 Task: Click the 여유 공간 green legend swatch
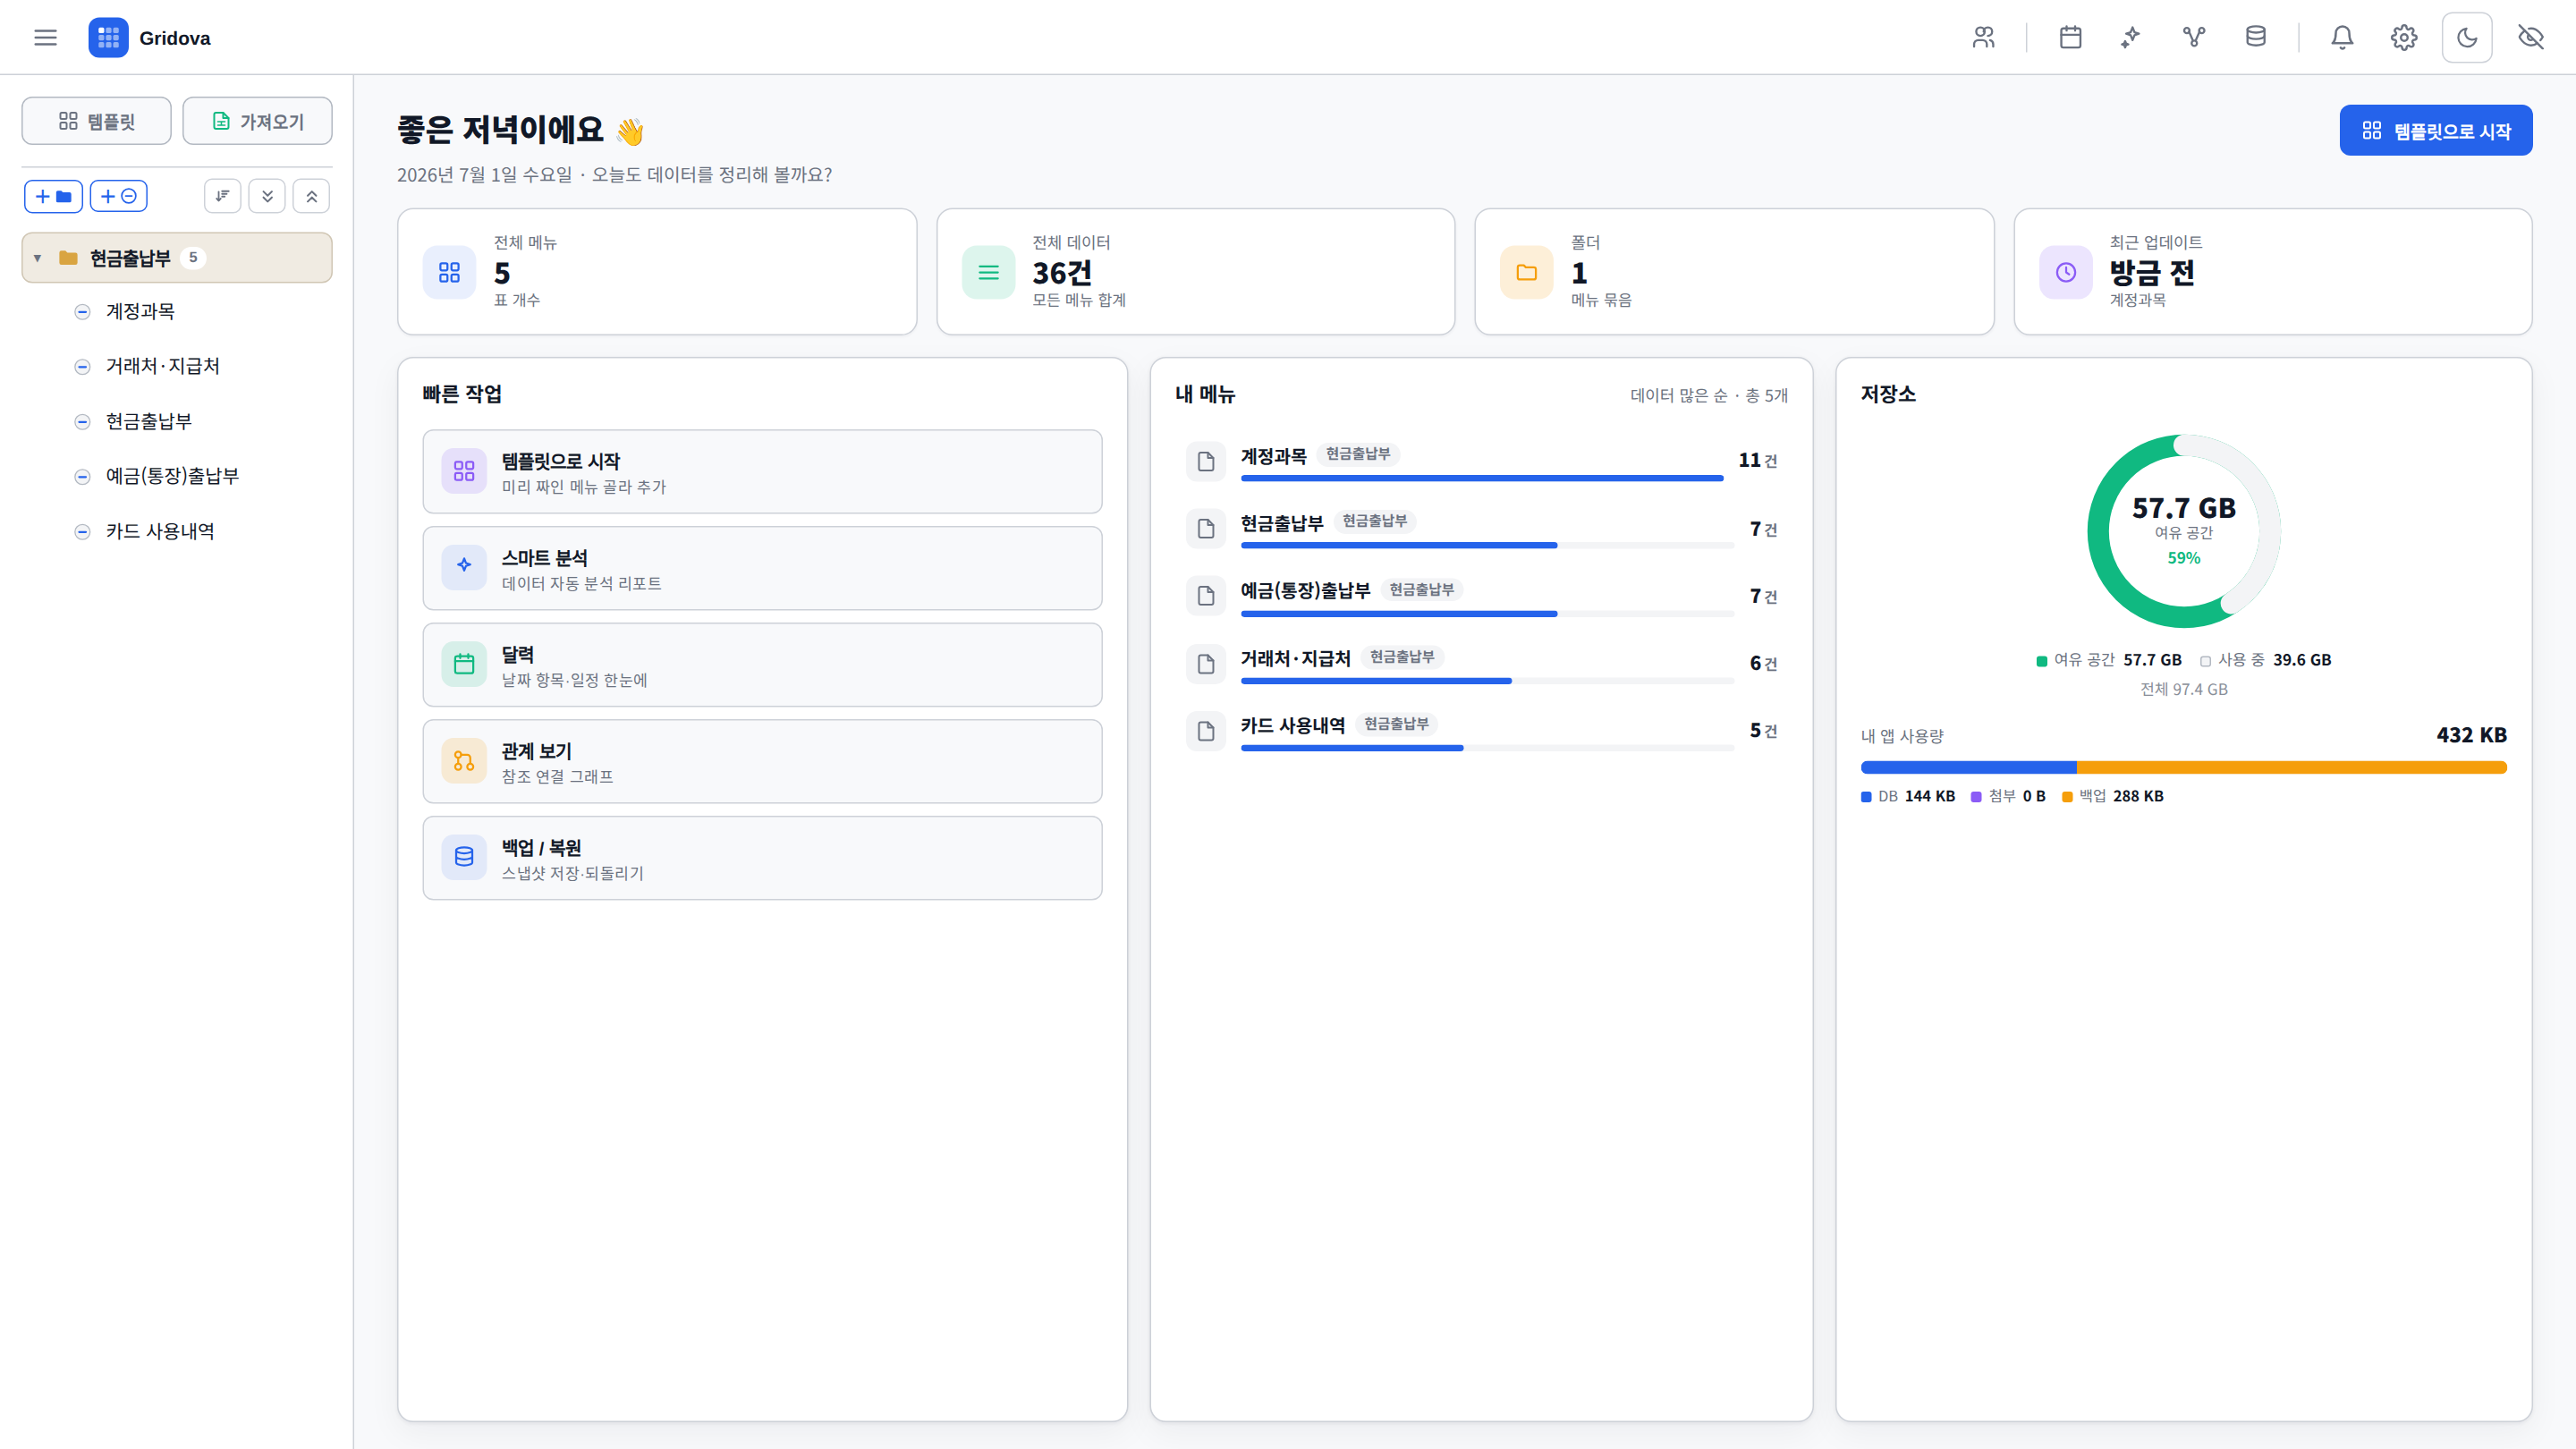[2042, 661]
